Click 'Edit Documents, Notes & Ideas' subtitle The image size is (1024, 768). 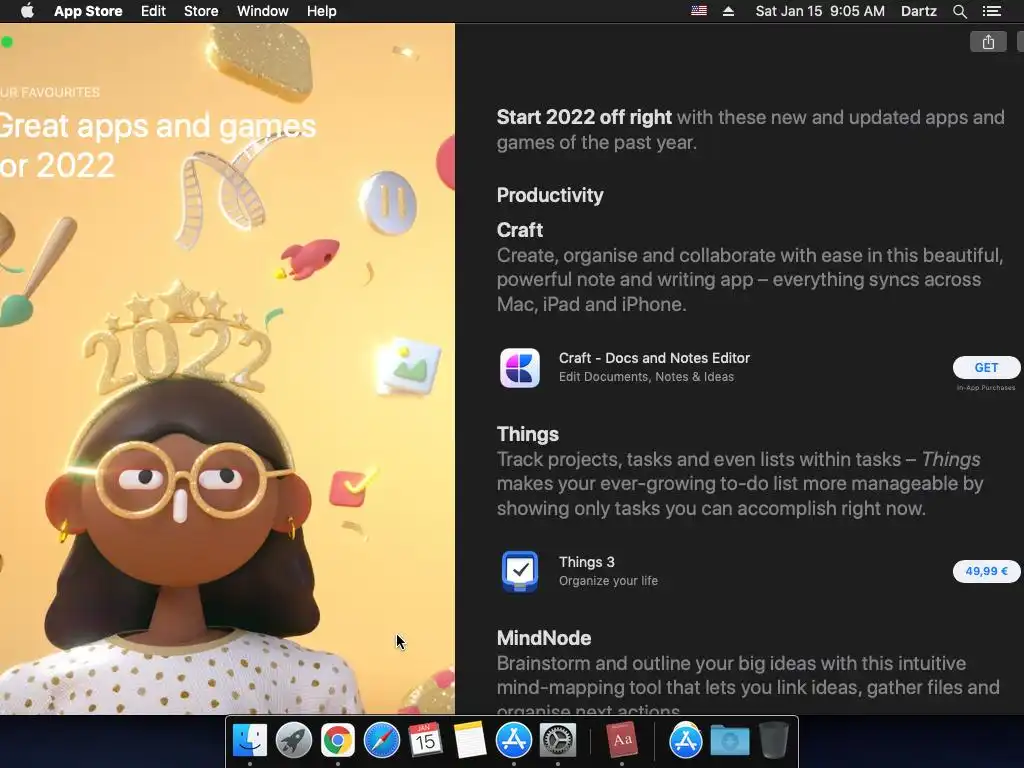pos(647,377)
